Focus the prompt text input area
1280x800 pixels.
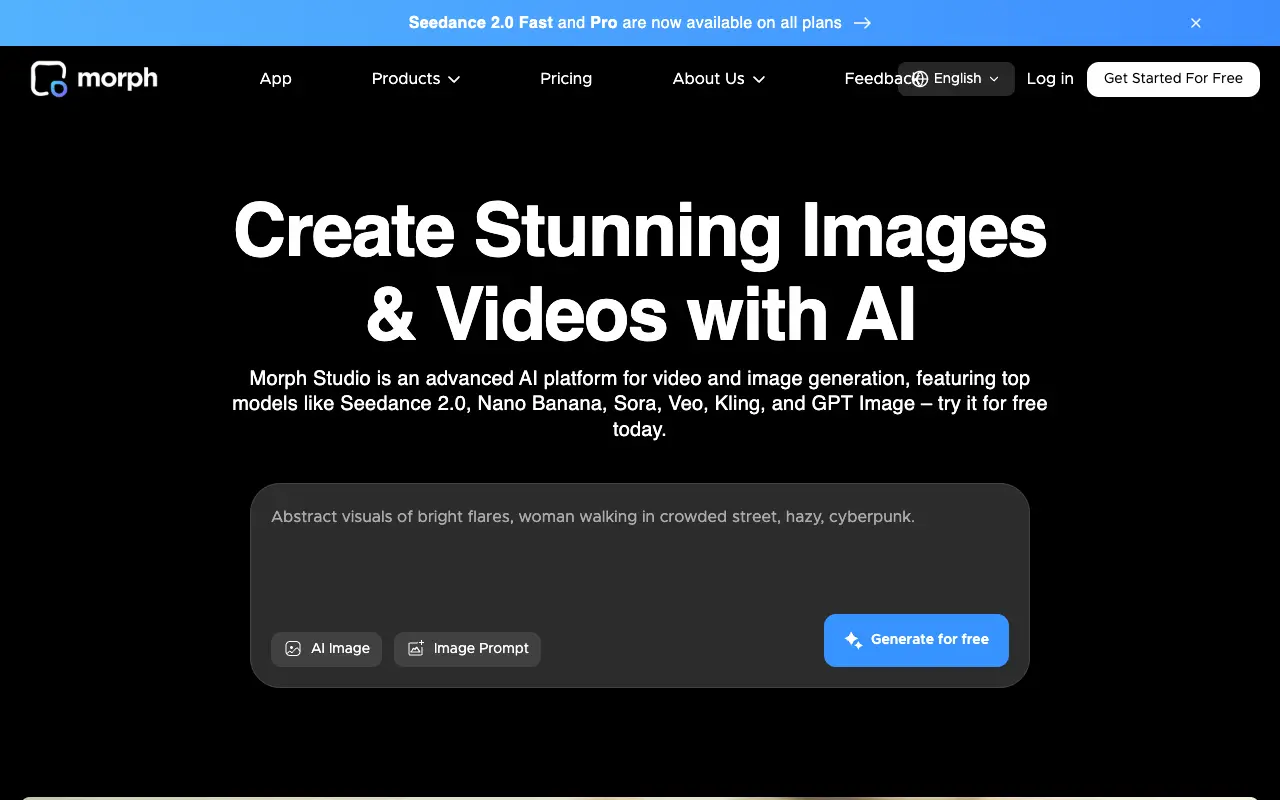point(640,555)
